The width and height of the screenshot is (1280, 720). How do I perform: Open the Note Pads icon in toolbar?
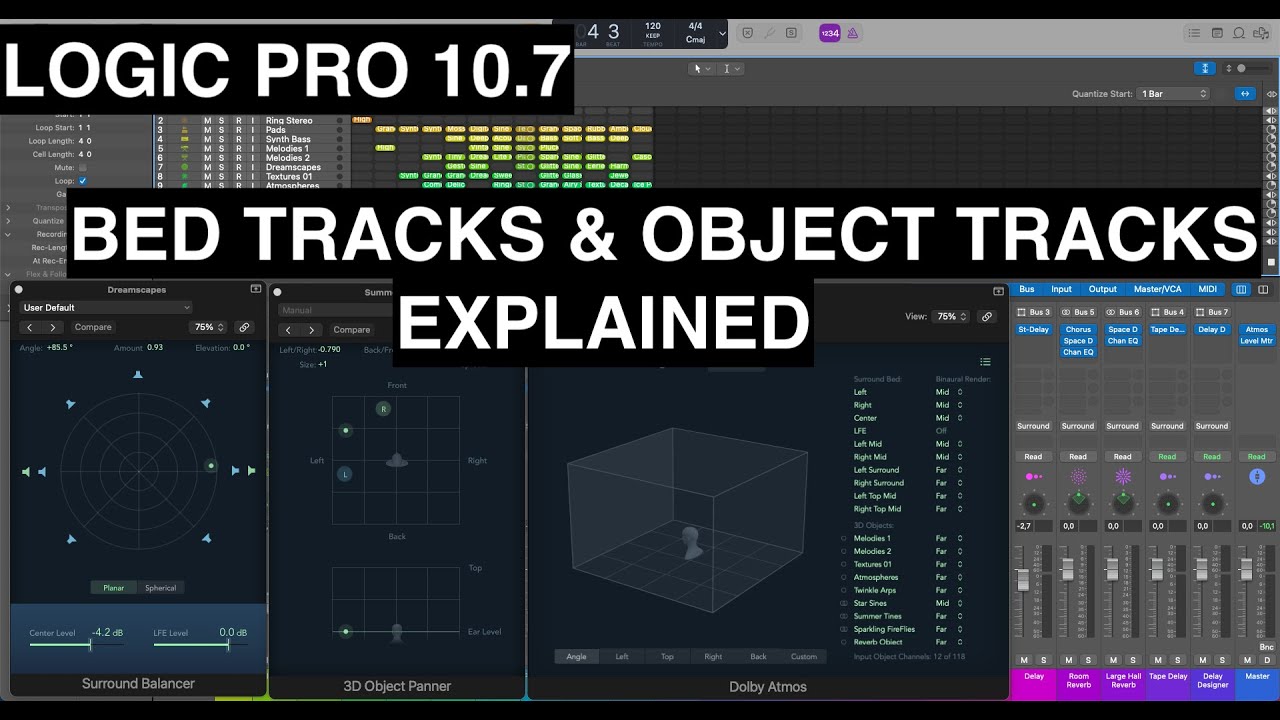pyautogui.click(x=1217, y=33)
